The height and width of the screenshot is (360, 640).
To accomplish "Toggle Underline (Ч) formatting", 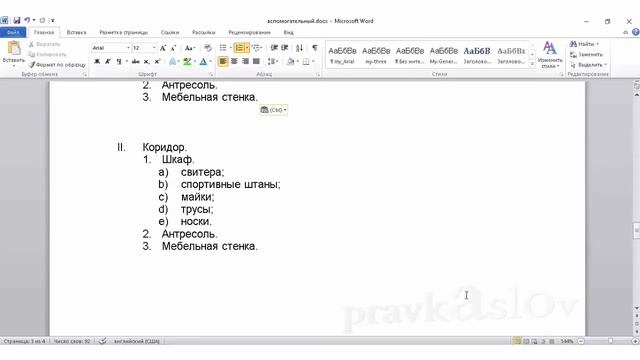I will coord(119,62).
